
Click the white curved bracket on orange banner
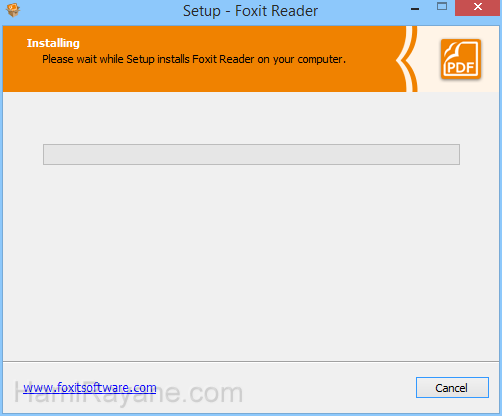point(407,59)
